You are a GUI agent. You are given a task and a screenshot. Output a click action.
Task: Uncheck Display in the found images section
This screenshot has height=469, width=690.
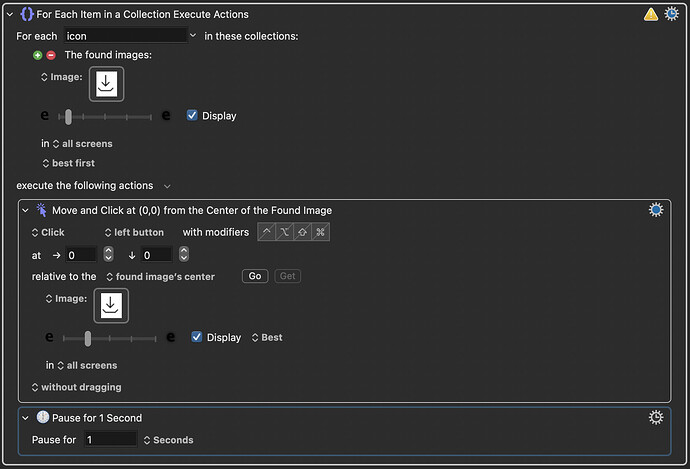pyautogui.click(x=192, y=115)
